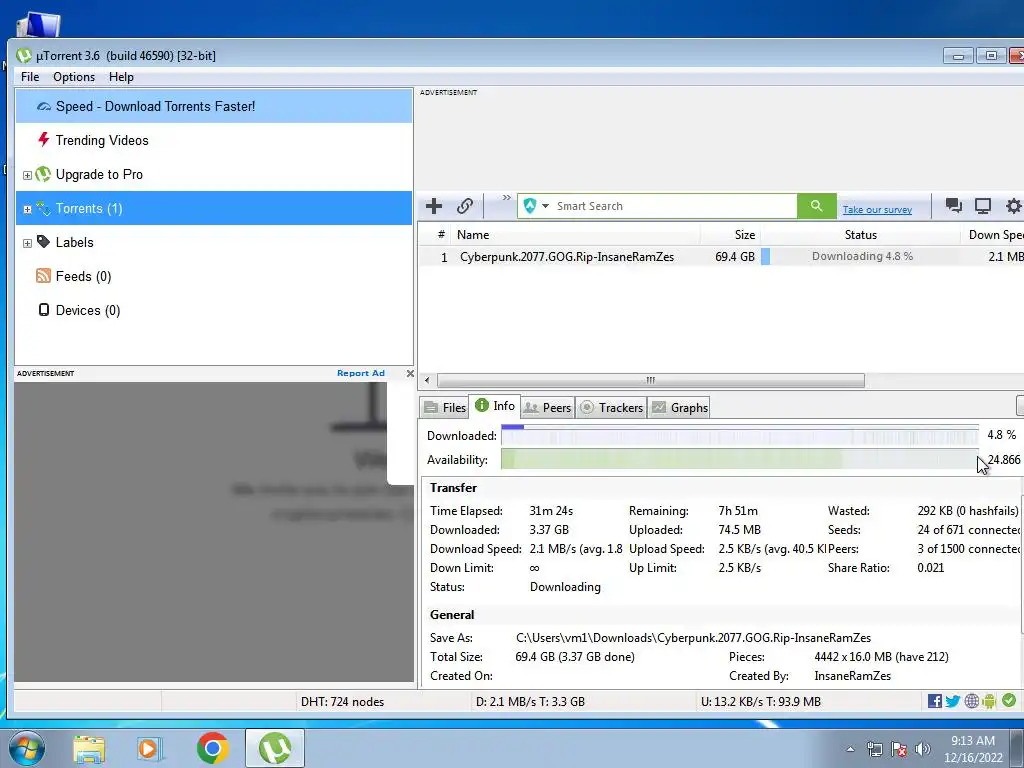The height and width of the screenshot is (768, 1024).
Task: Click the Add Torrent from URL link icon
Action: coord(464,206)
